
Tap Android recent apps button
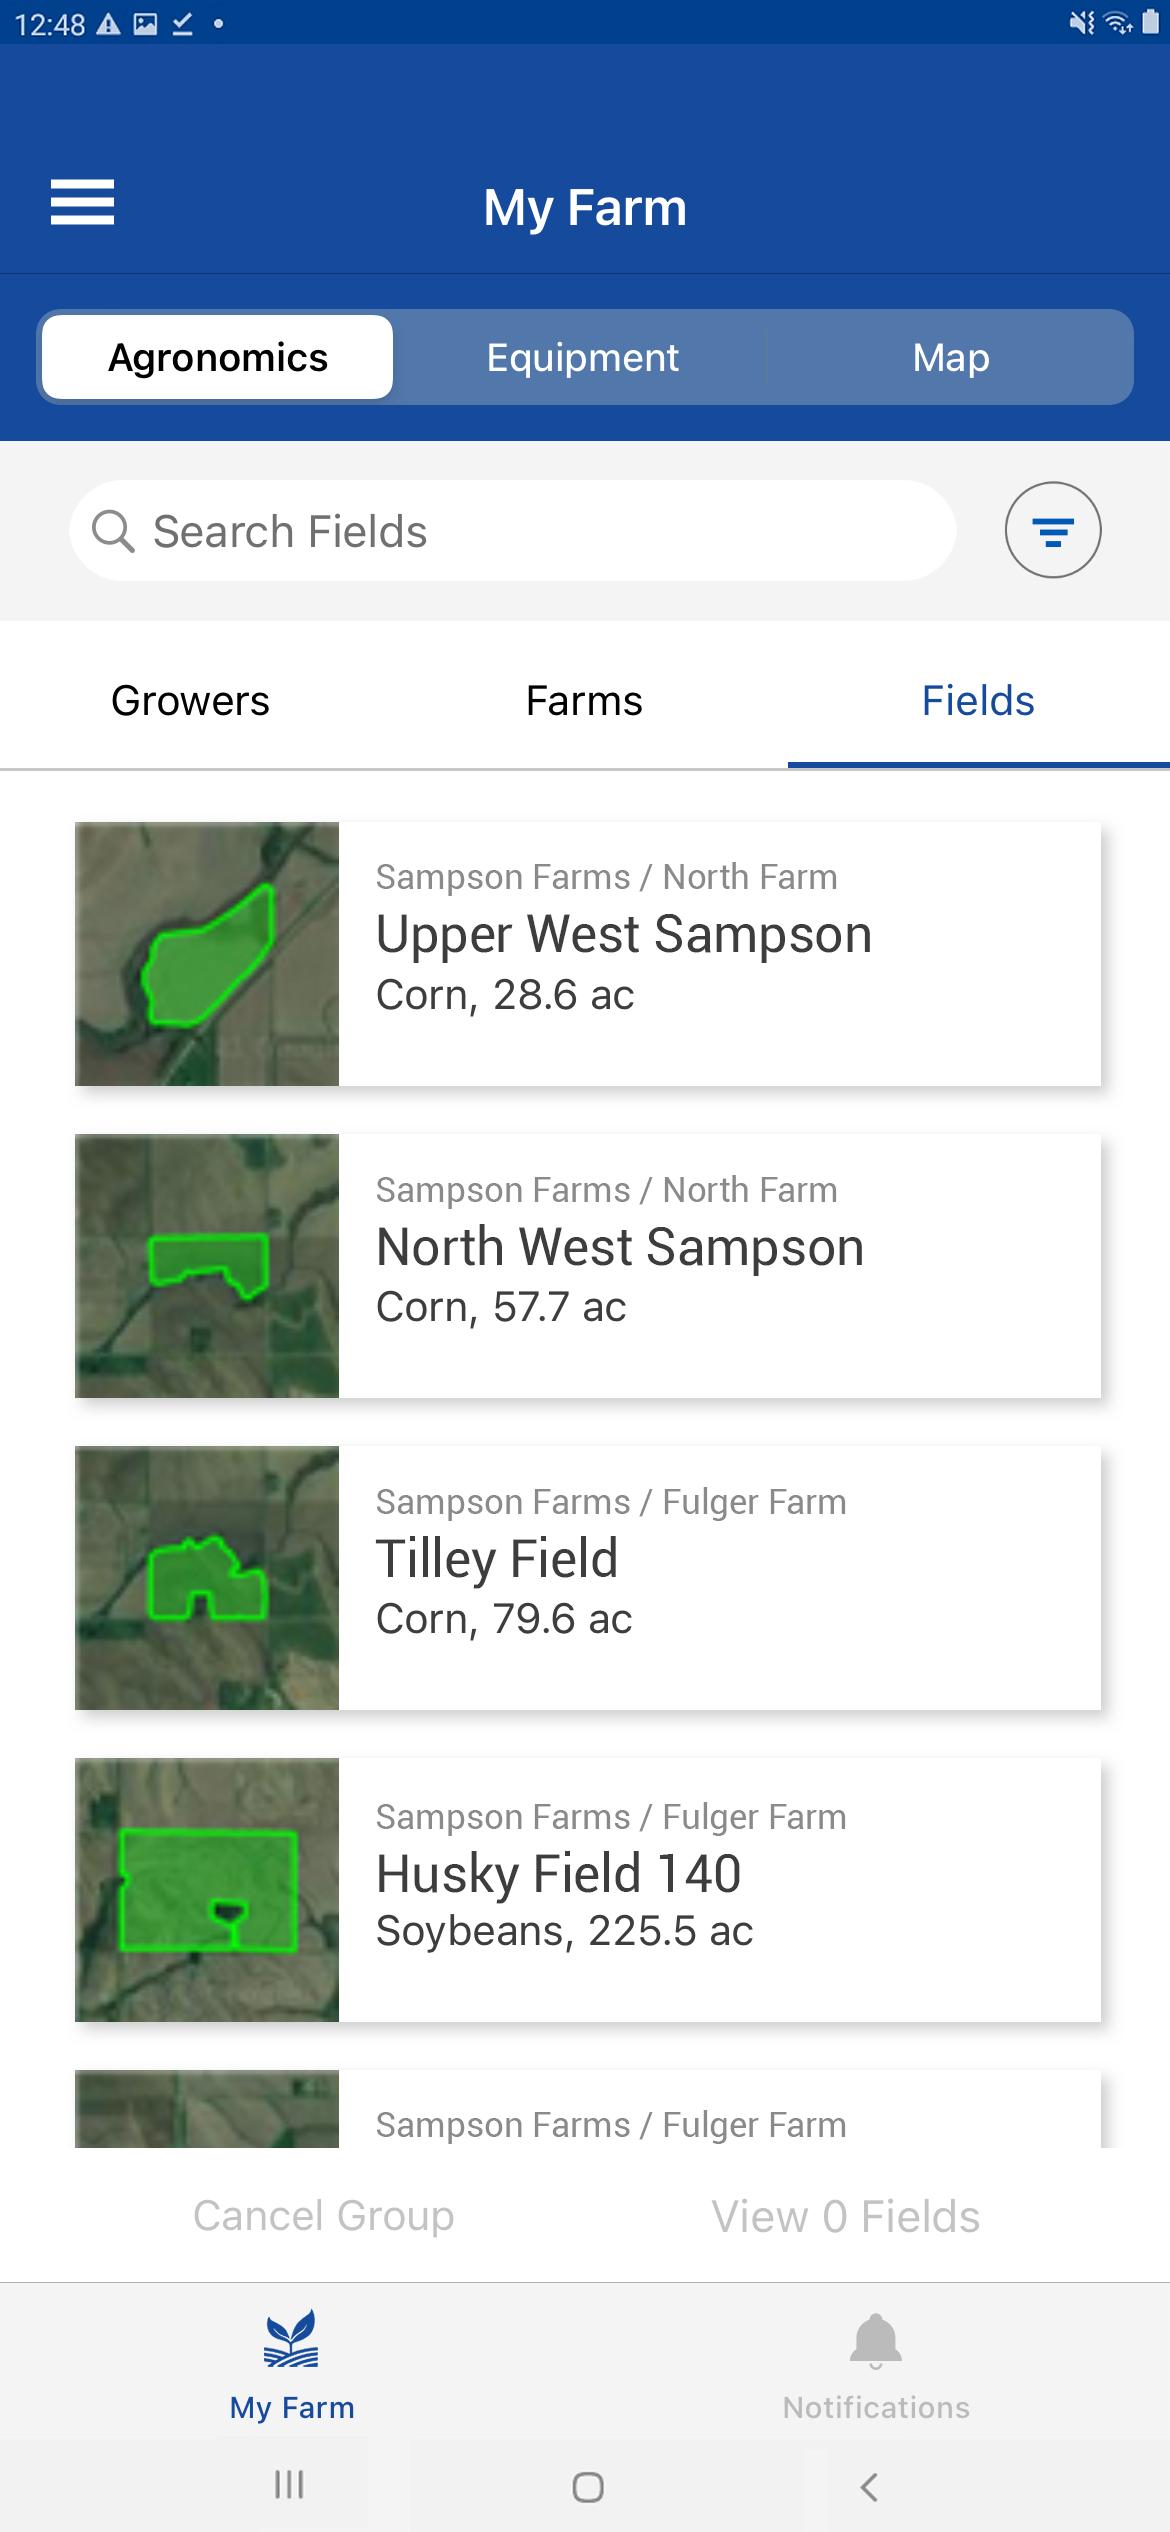289,2484
